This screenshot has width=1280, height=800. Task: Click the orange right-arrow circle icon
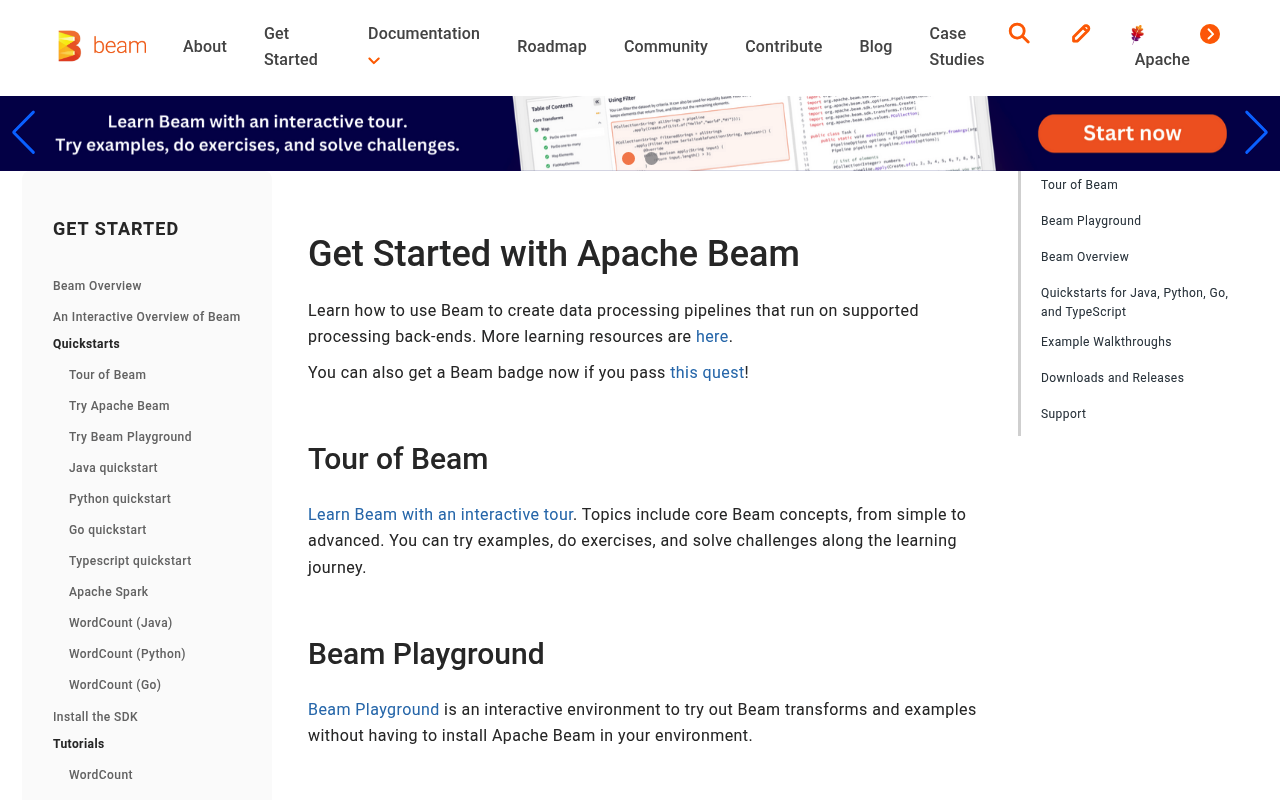(x=1210, y=34)
